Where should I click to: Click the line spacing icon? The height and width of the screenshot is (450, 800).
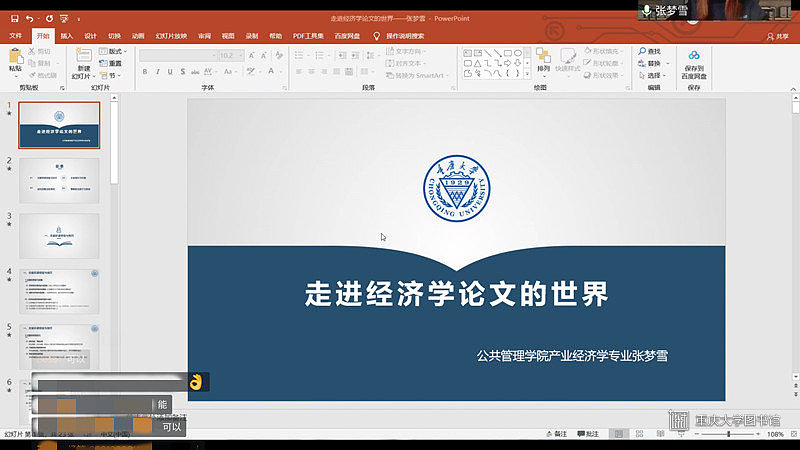point(370,55)
